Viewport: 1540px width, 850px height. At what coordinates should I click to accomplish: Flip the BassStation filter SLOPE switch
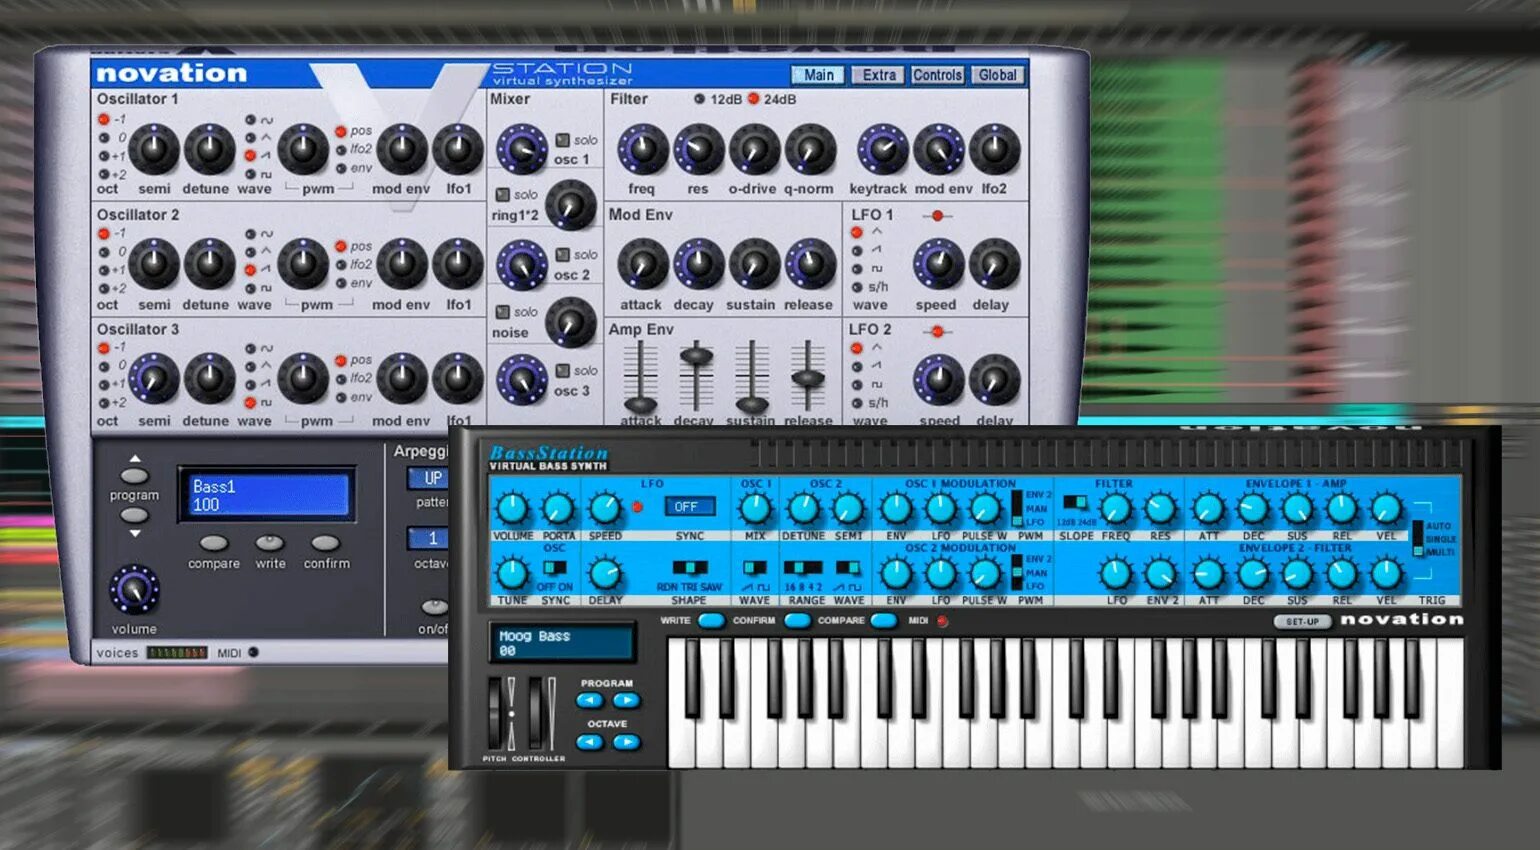click(x=1075, y=502)
